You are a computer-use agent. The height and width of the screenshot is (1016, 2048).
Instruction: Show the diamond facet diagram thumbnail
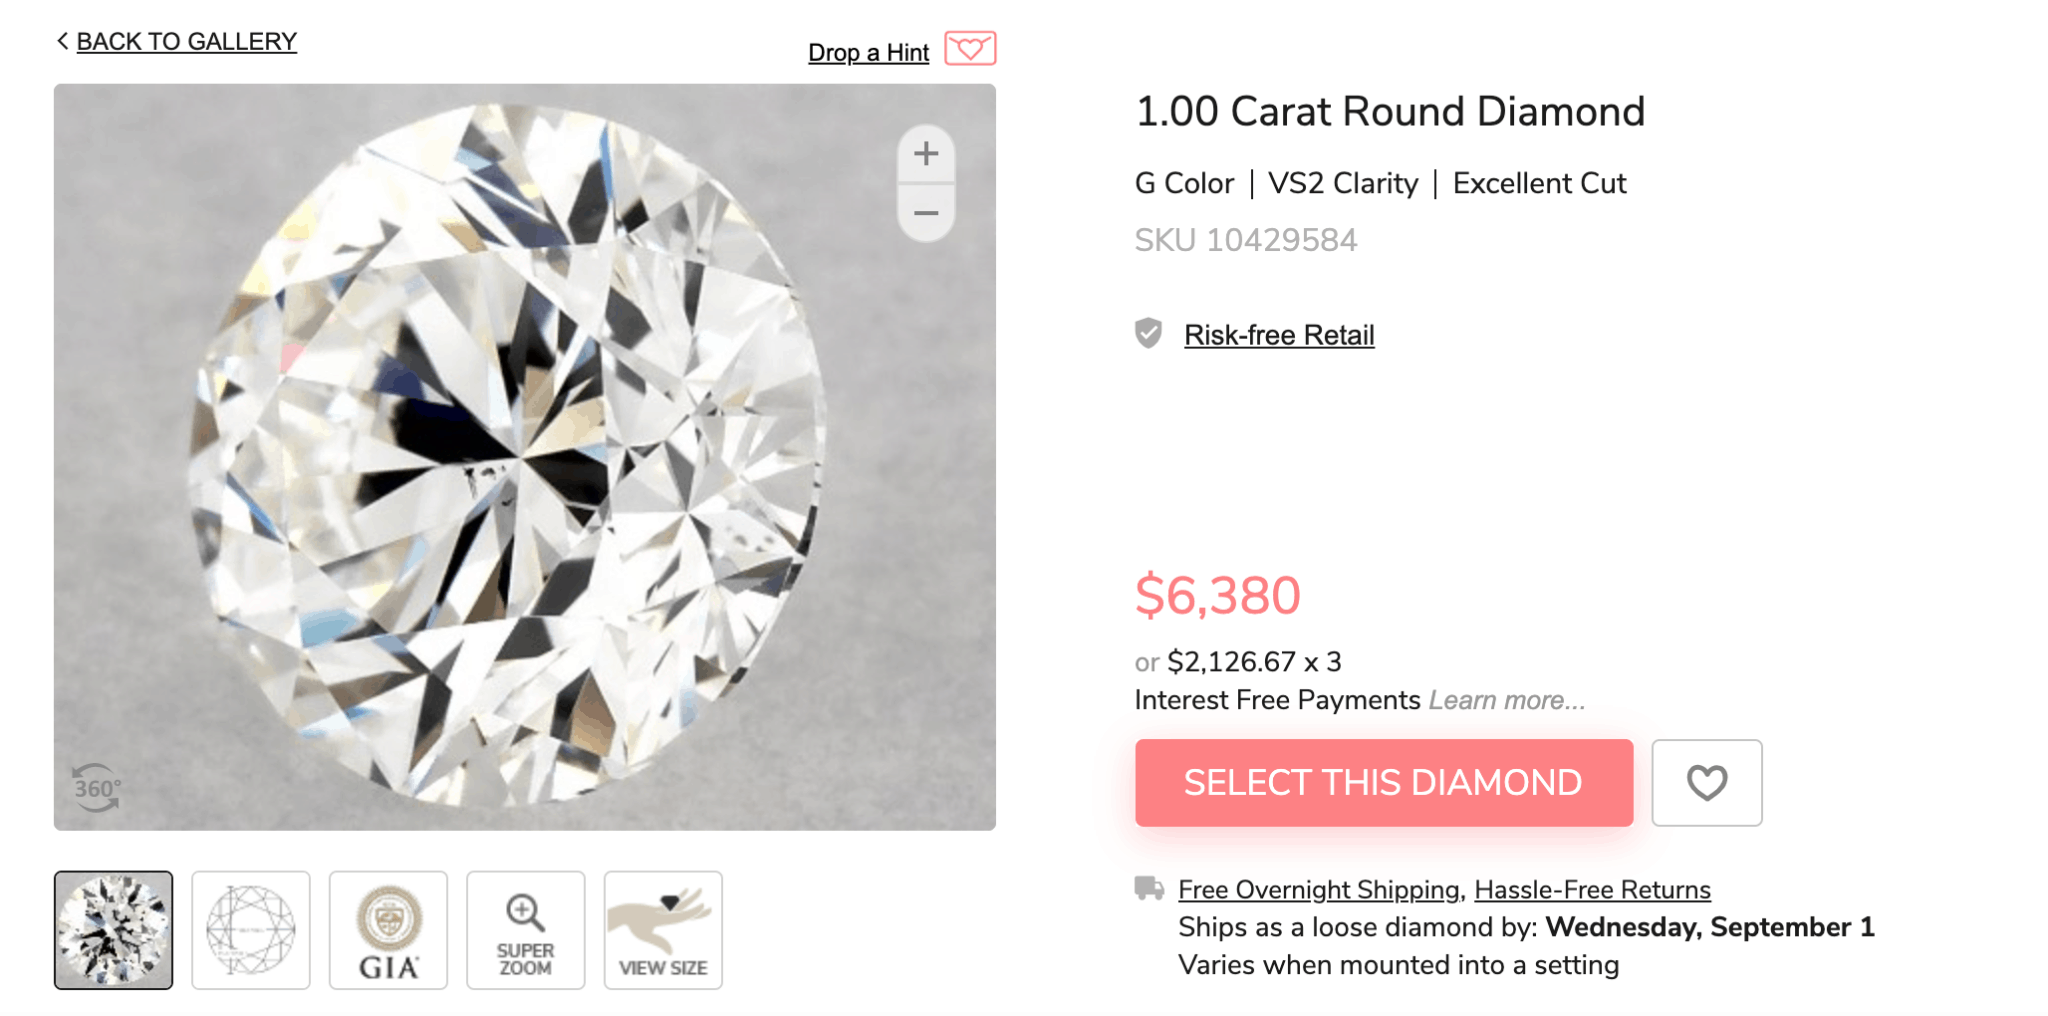251,930
